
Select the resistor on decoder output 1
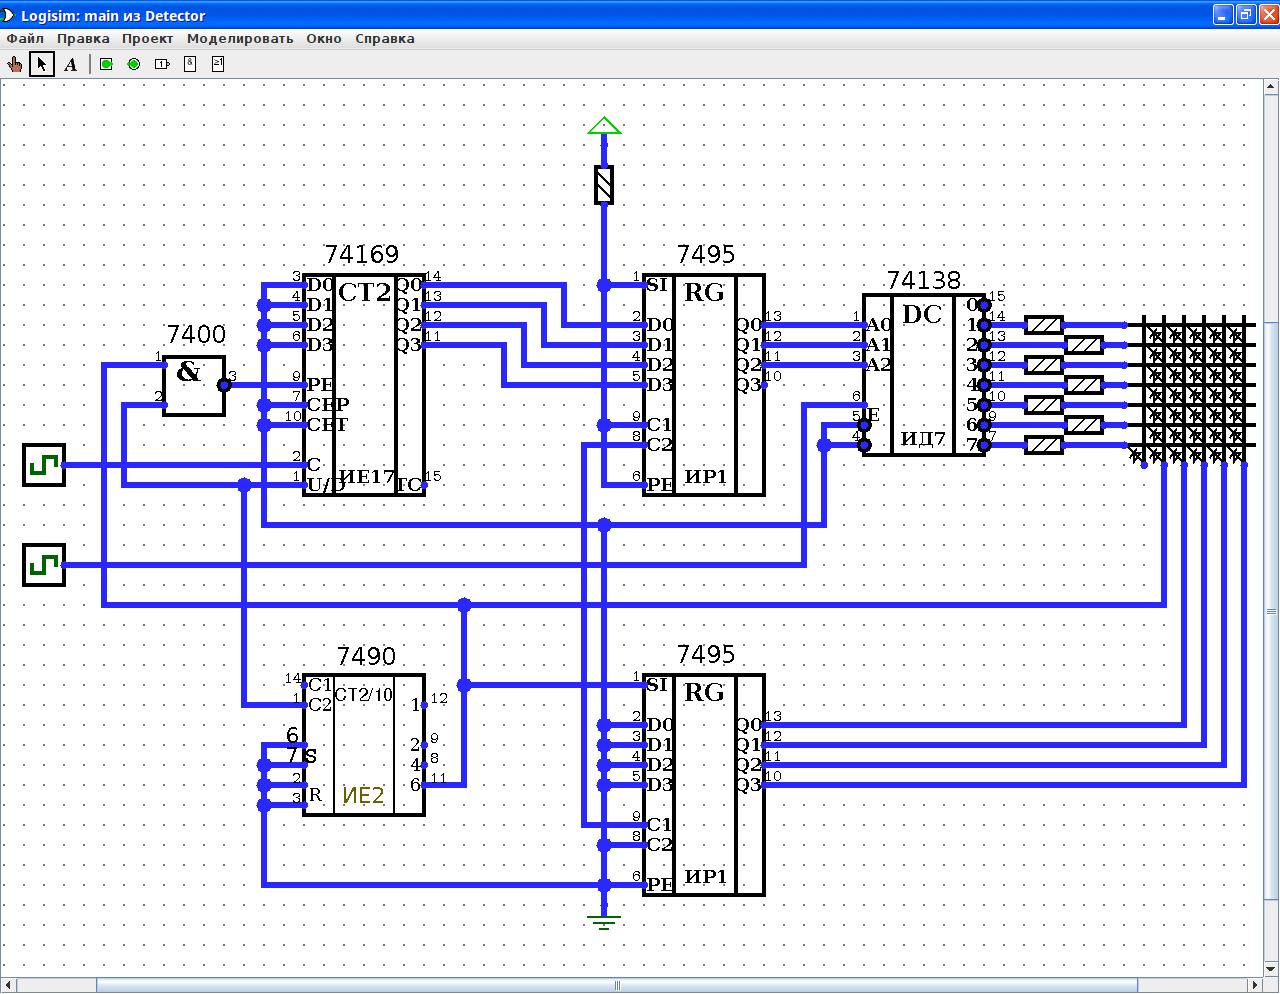click(x=1044, y=325)
